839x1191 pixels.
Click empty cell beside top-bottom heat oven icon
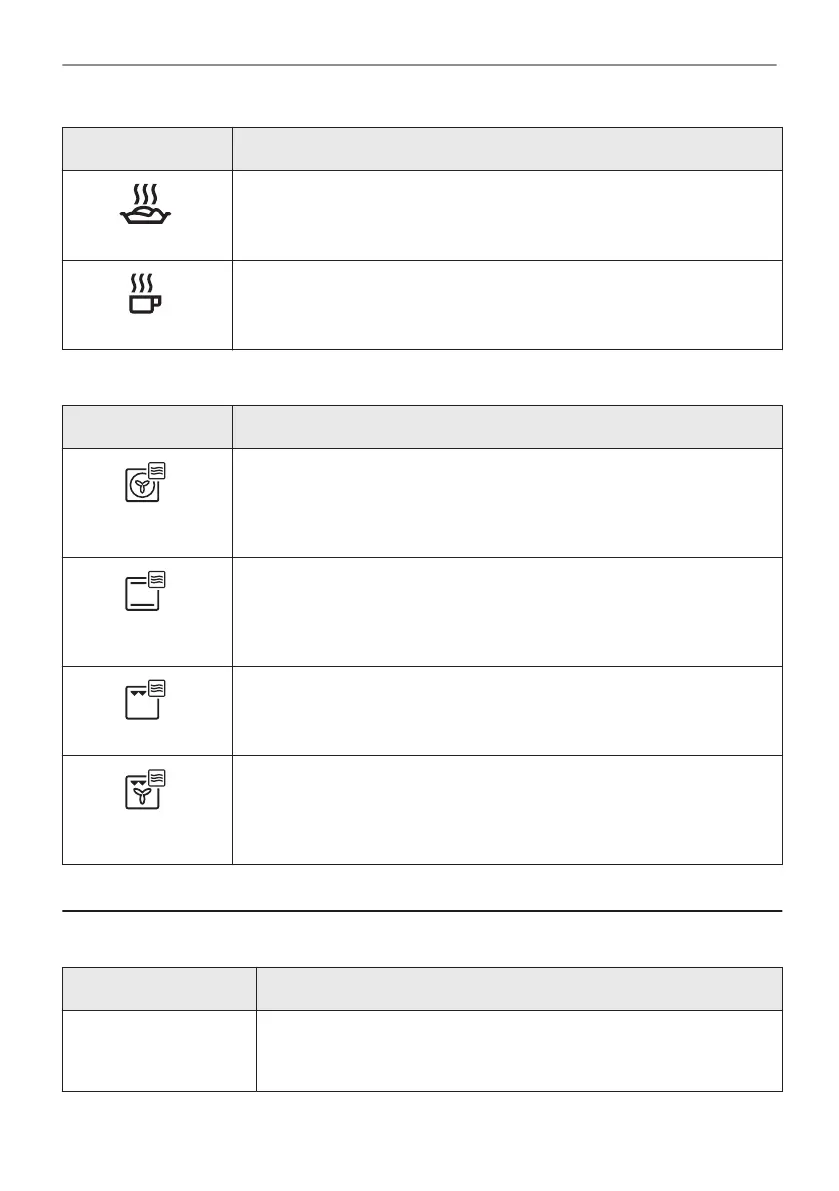pos(507,611)
